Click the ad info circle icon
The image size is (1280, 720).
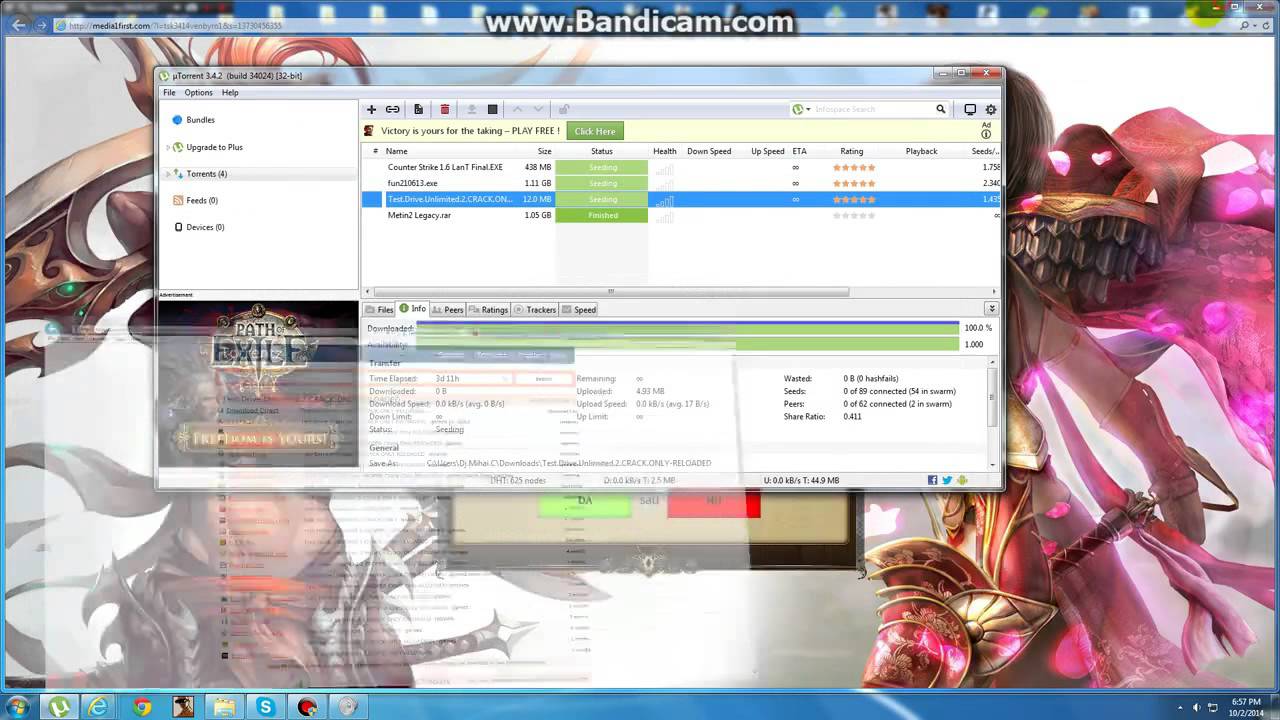pyautogui.click(x=986, y=134)
